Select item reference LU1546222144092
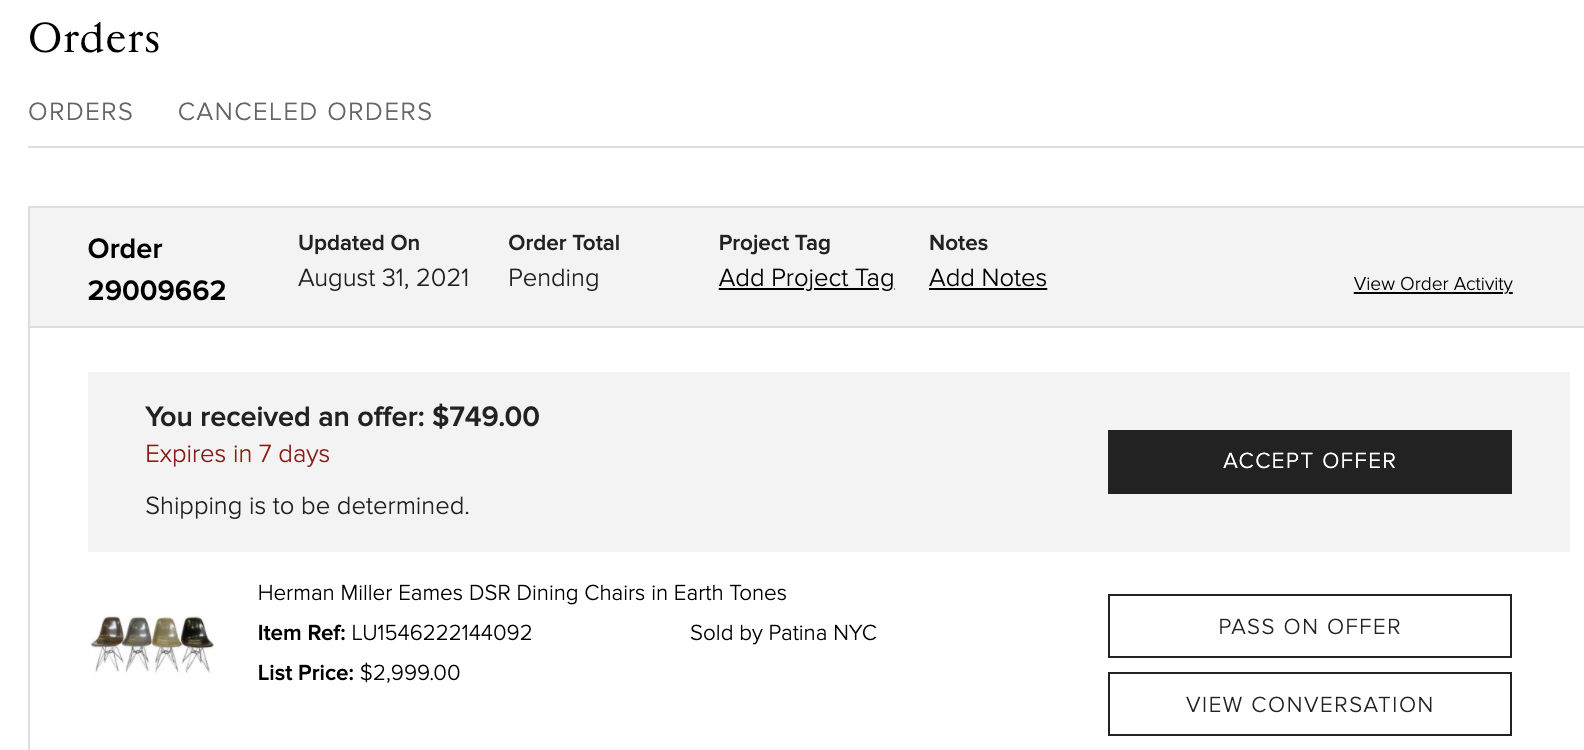The height and width of the screenshot is (750, 1584). (x=442, y=633)
